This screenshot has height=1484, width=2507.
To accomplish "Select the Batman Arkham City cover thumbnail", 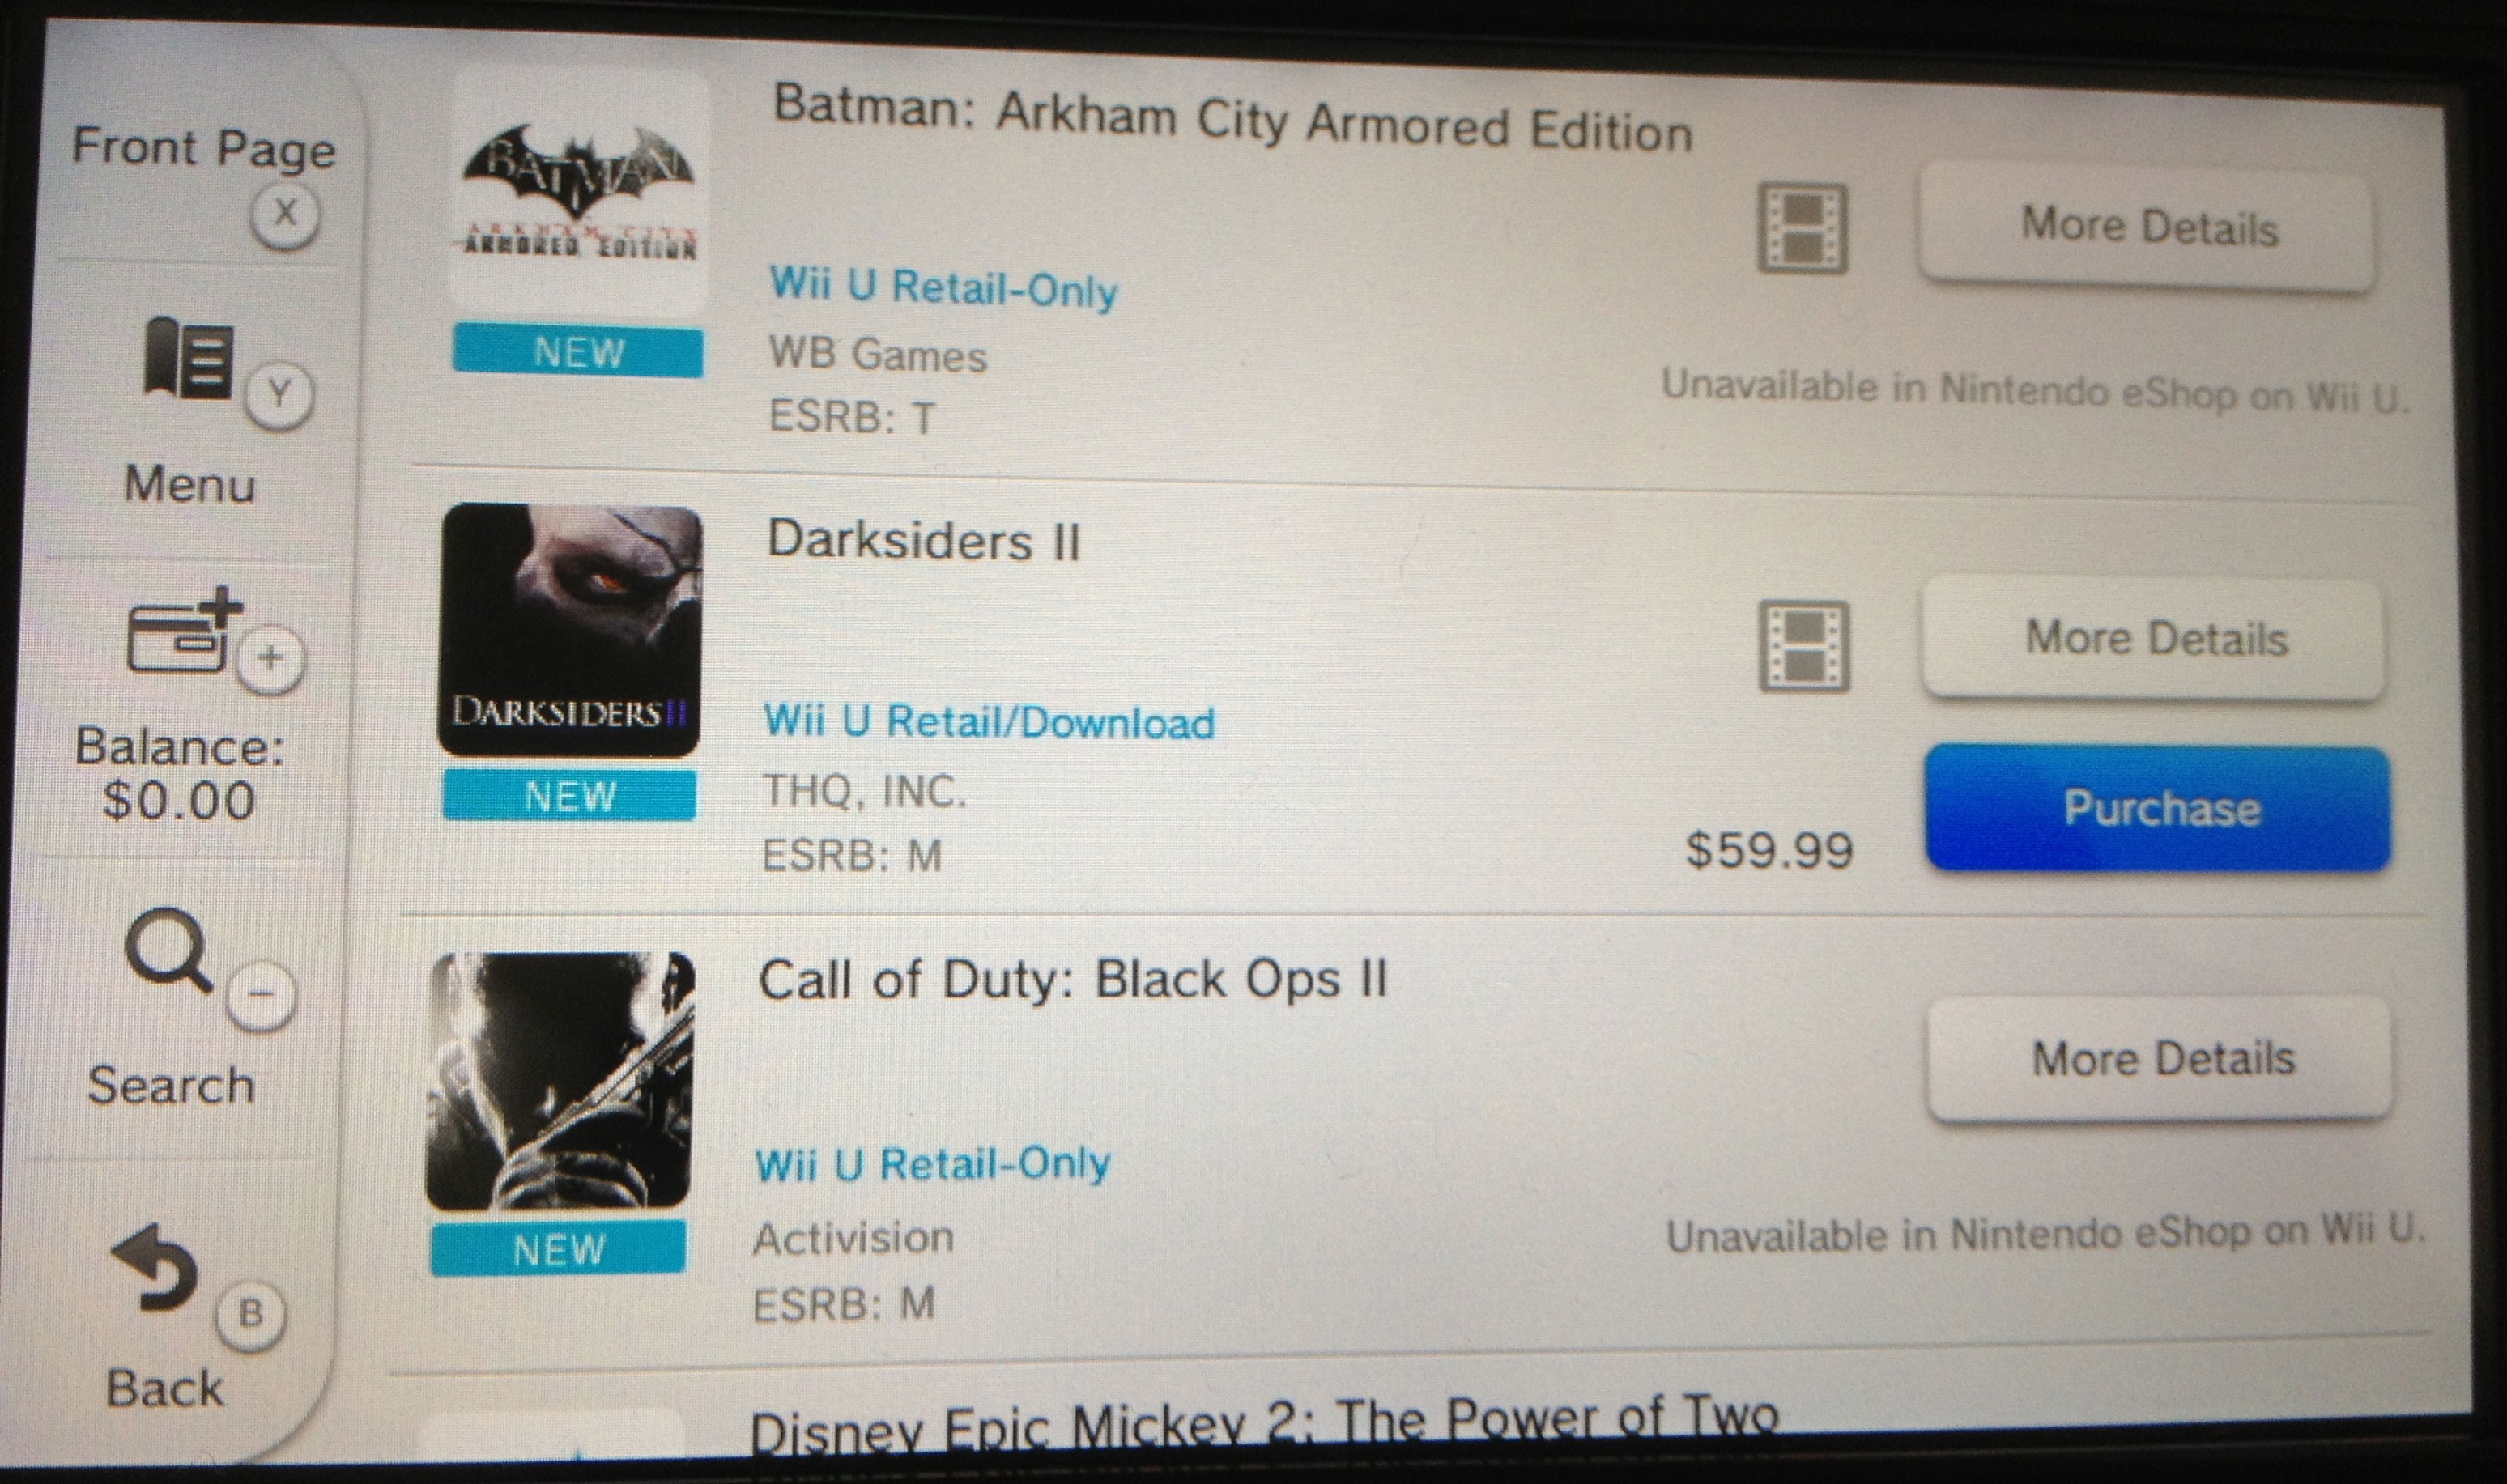I will pos(578,190).
